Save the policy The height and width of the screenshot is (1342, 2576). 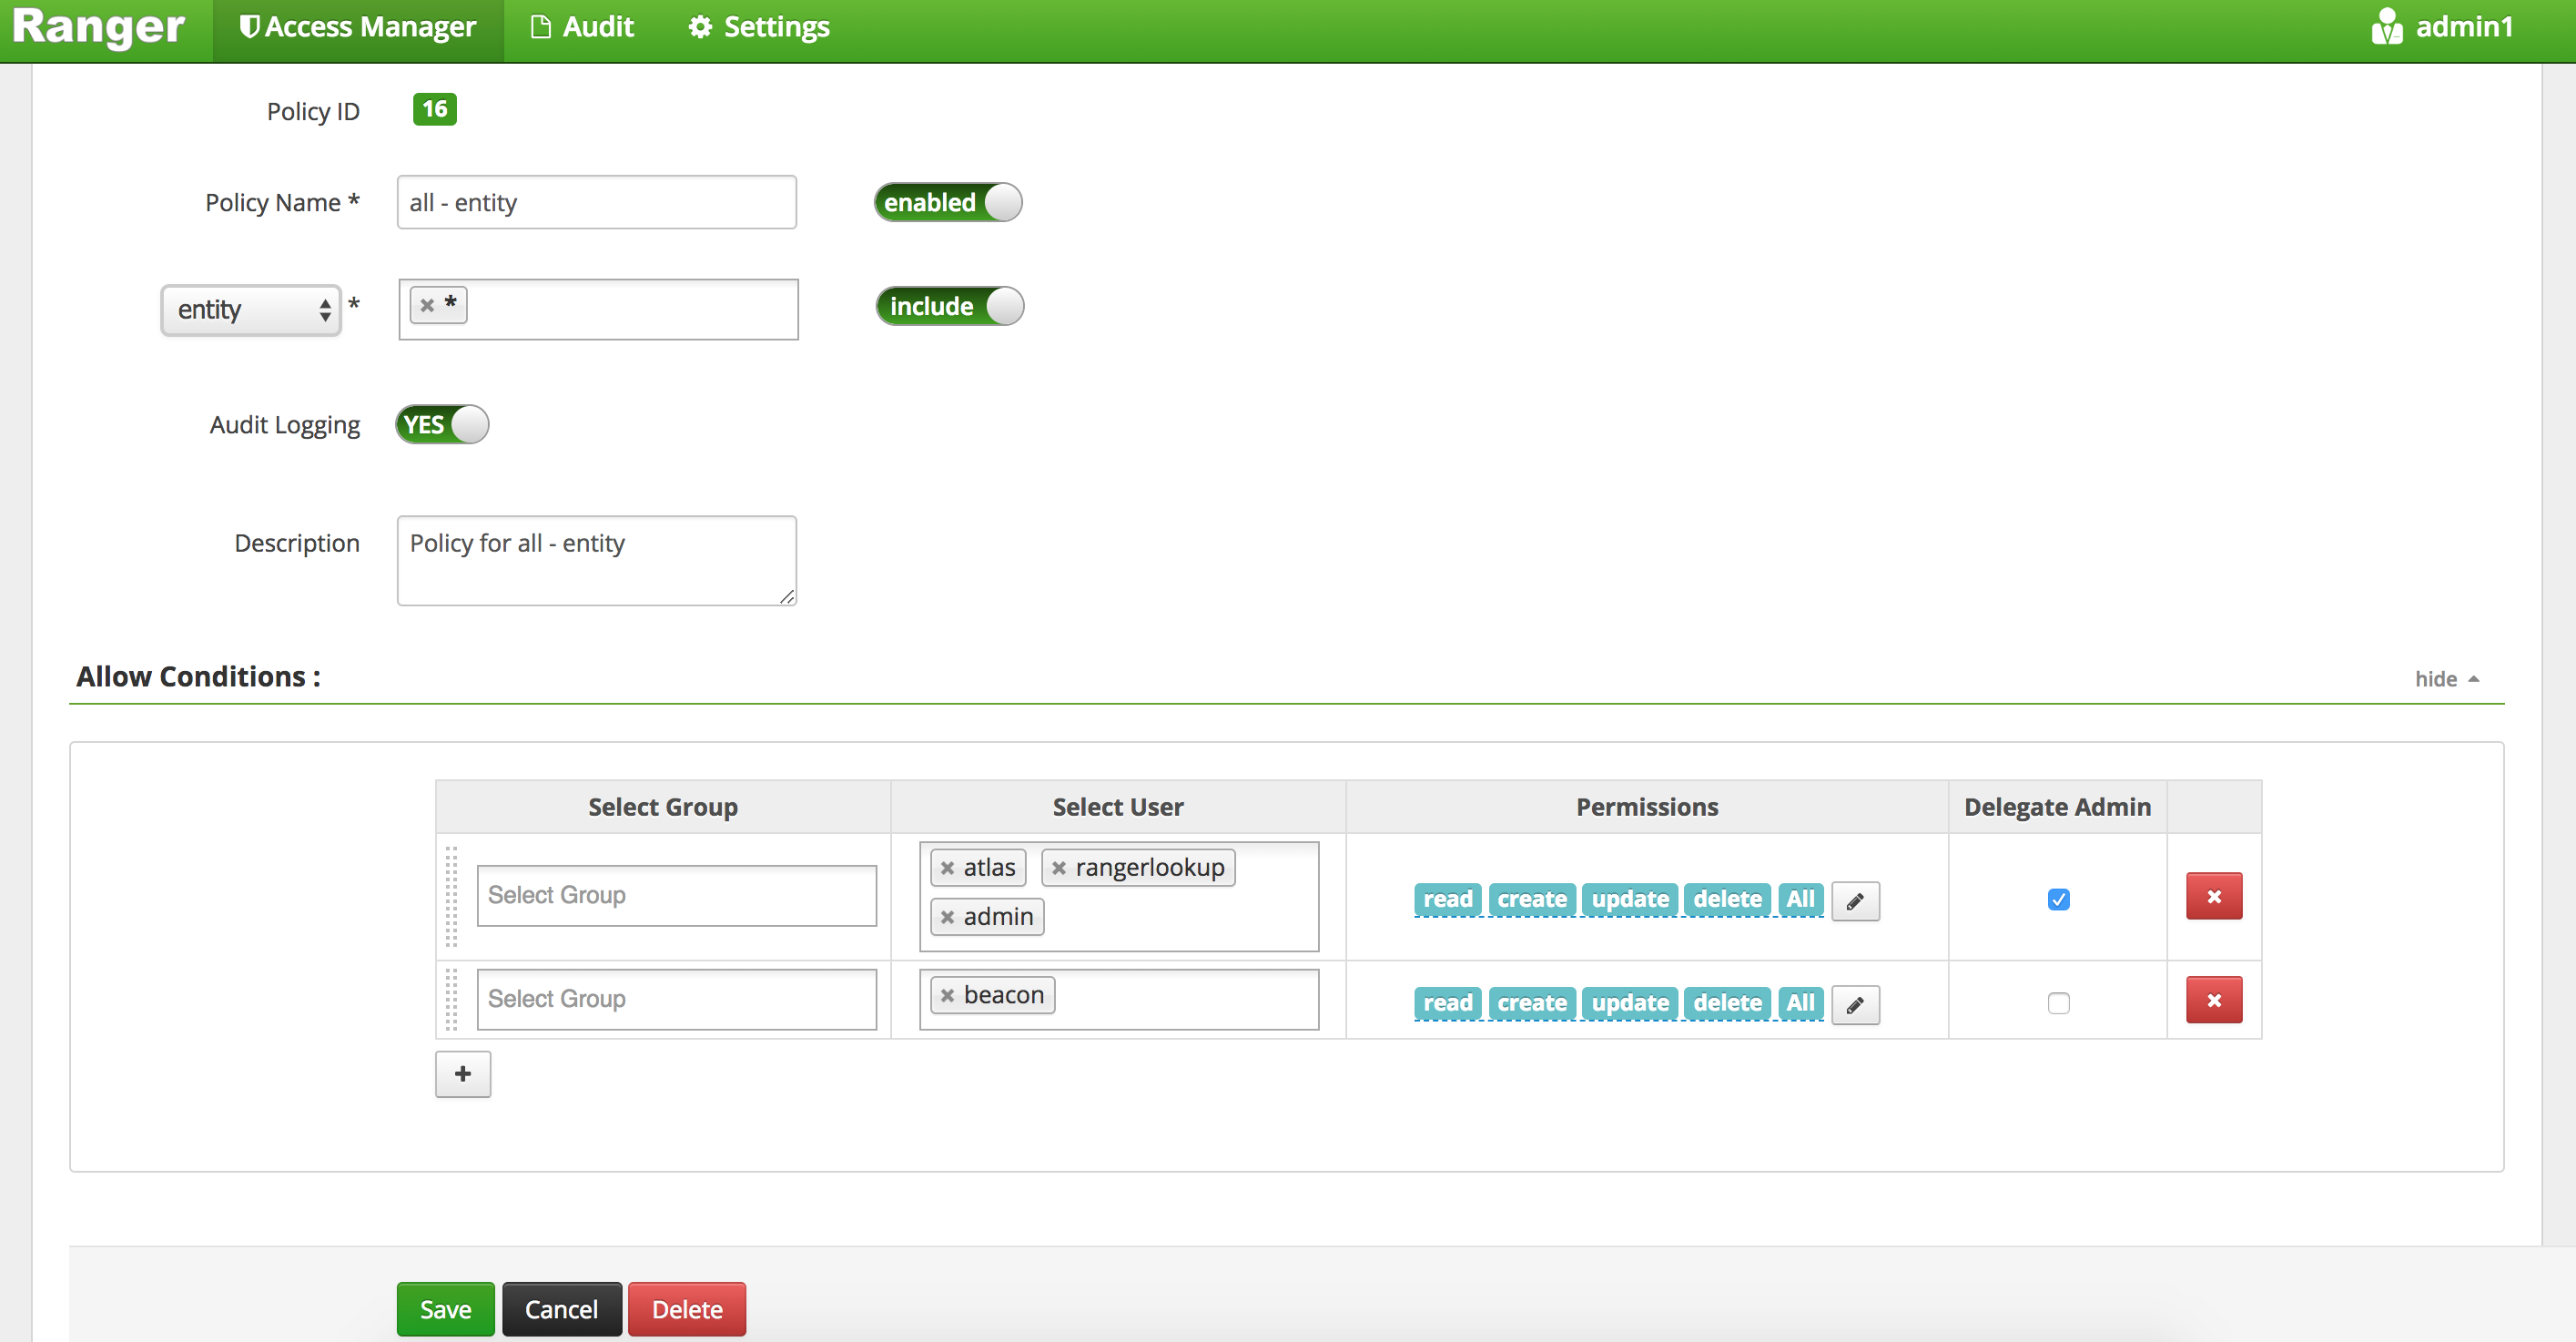coord(445,1309)
